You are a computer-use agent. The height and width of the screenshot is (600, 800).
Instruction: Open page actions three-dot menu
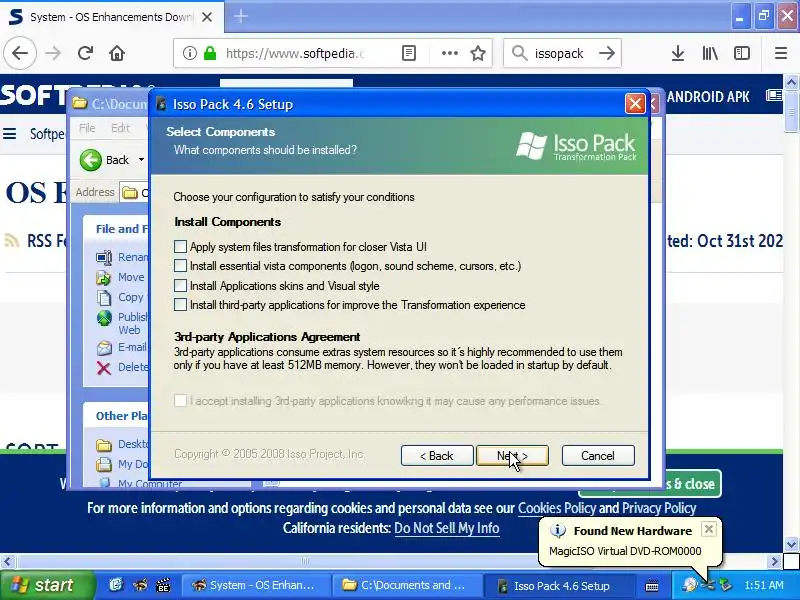tap(449, 53)
